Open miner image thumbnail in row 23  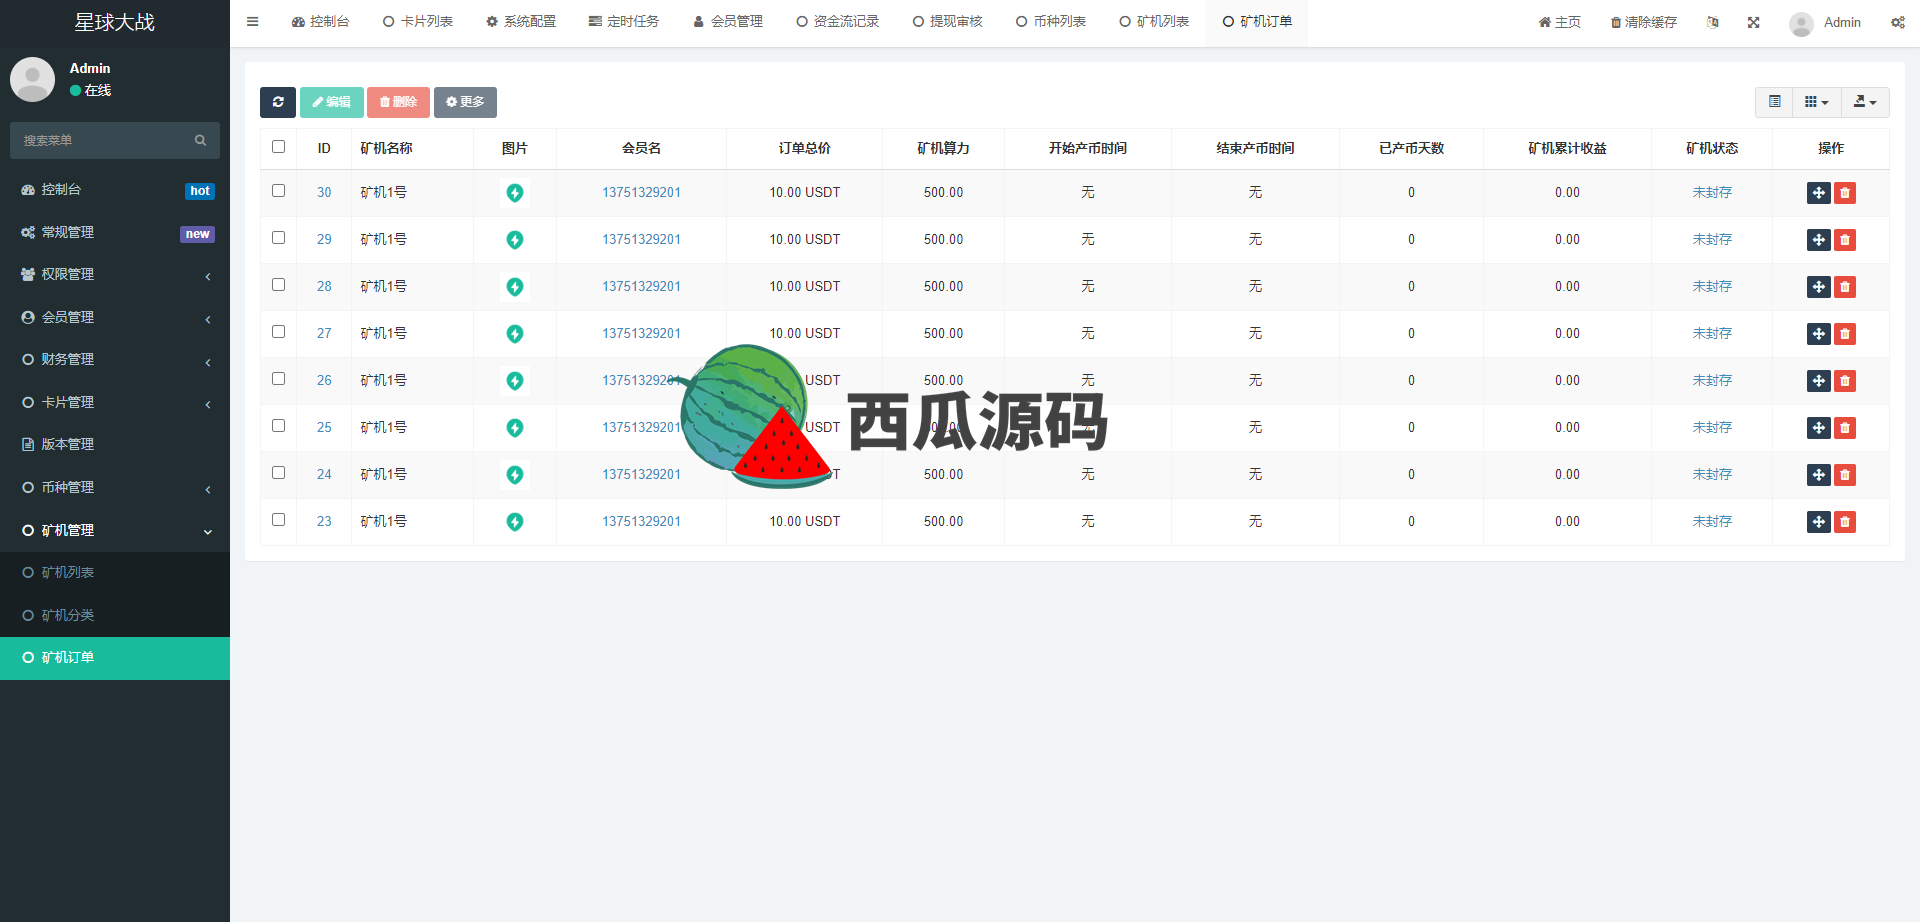tap(515, 522)
